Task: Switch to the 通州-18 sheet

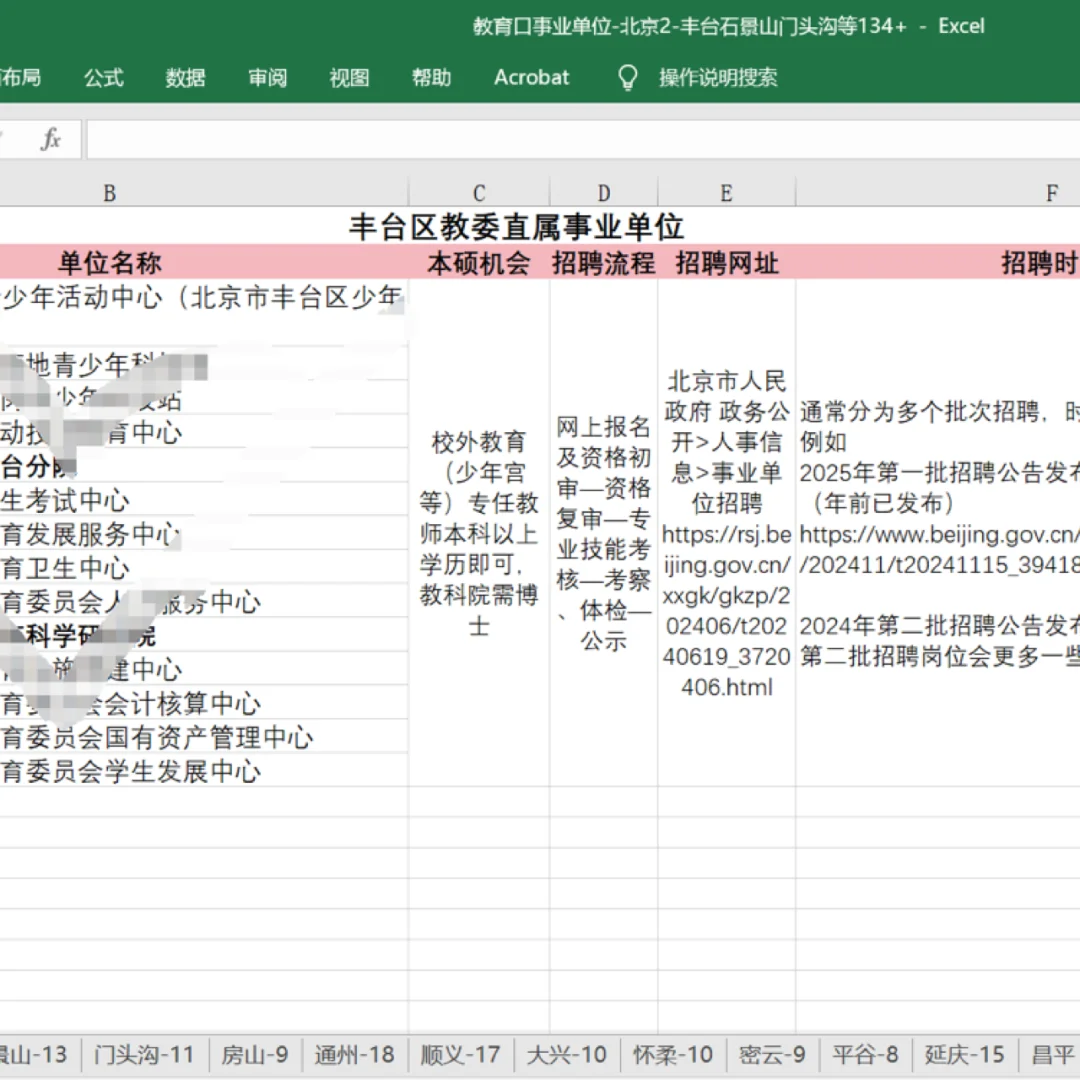Action: 356,1054
